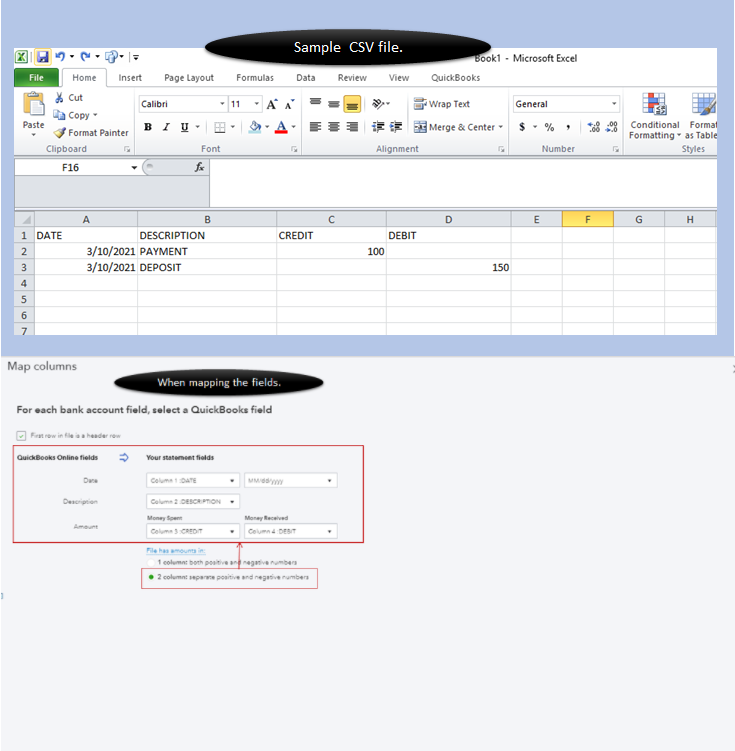The width and height of the screenshot is (735, 751).
Task: Open the MM/dd/yyyy date format dropdown
Action: point(291,480)
